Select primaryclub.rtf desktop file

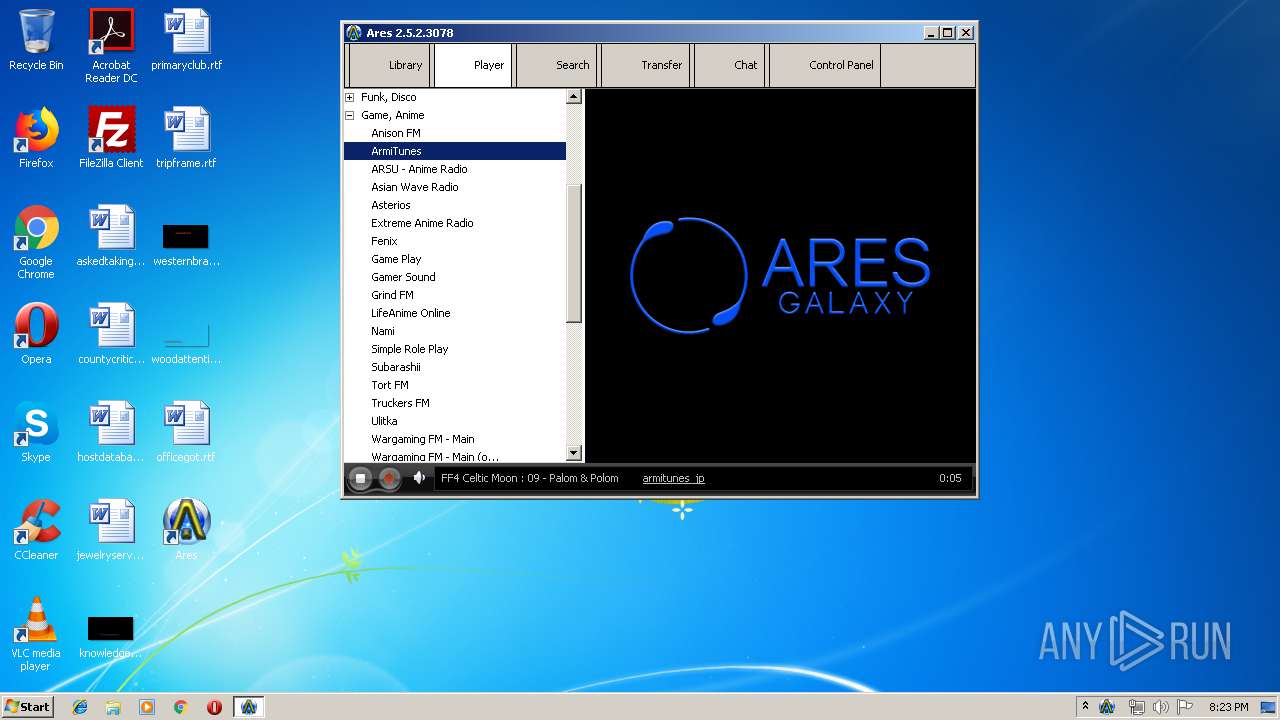187,40
